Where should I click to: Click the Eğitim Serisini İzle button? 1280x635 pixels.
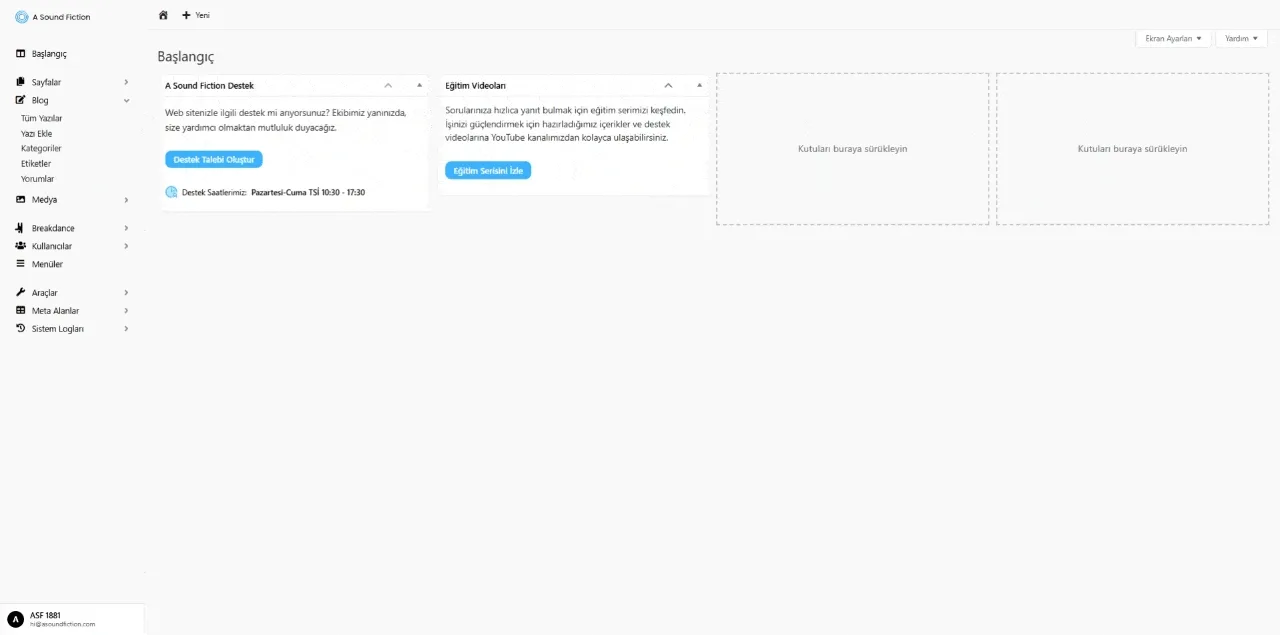[488, 170]
